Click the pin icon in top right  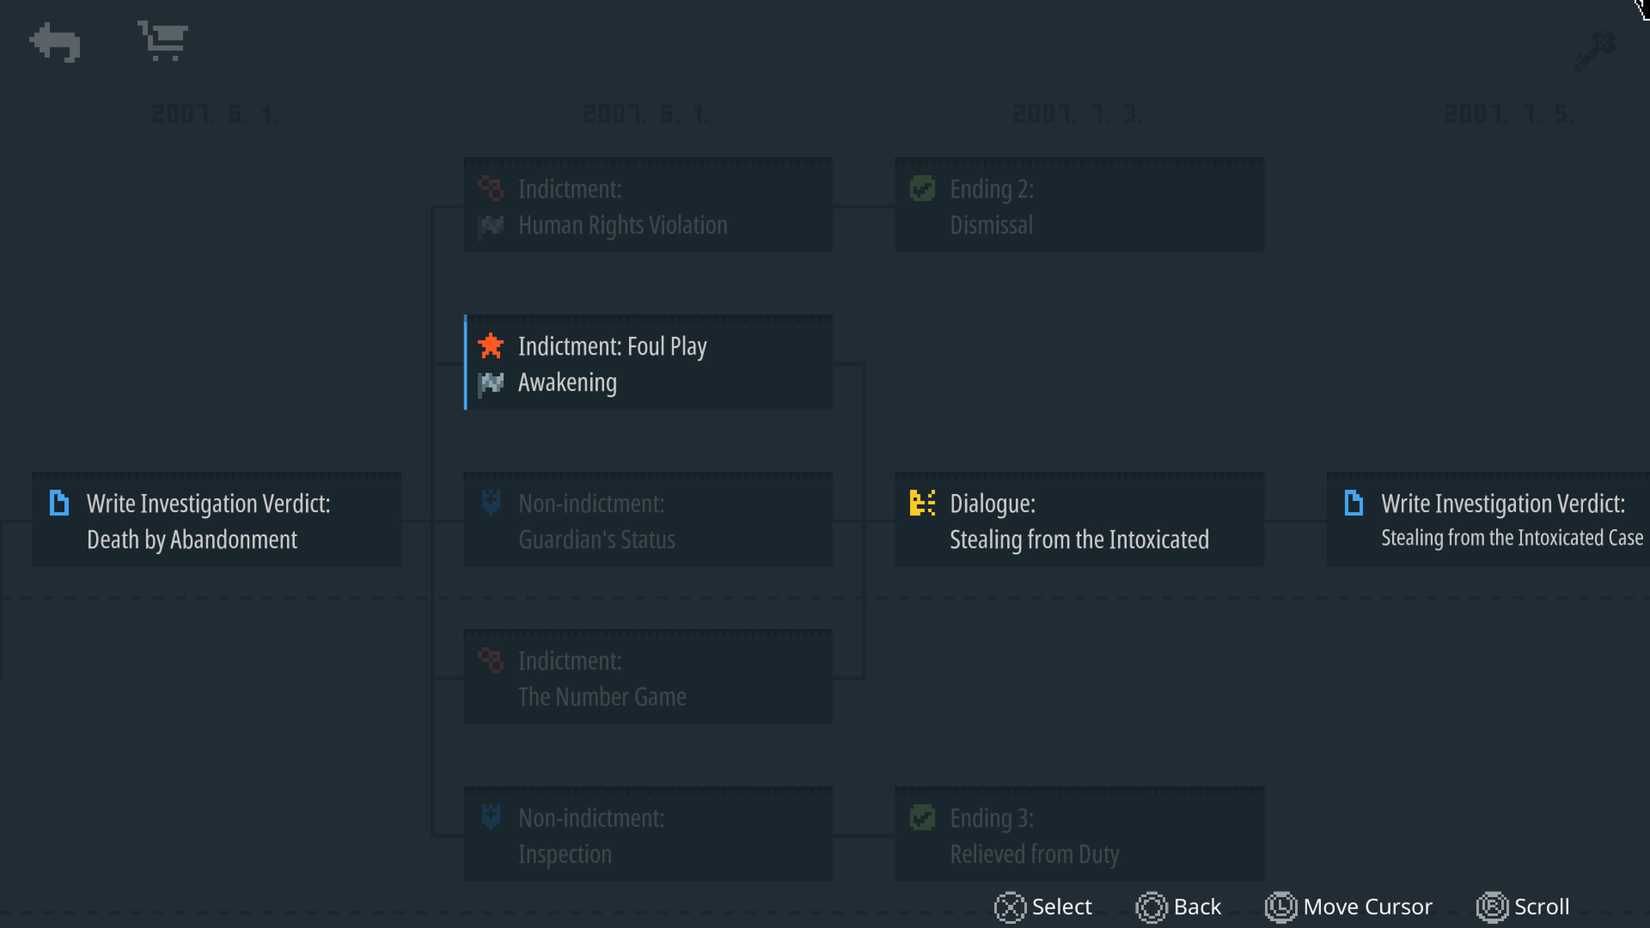[1595, 51]
